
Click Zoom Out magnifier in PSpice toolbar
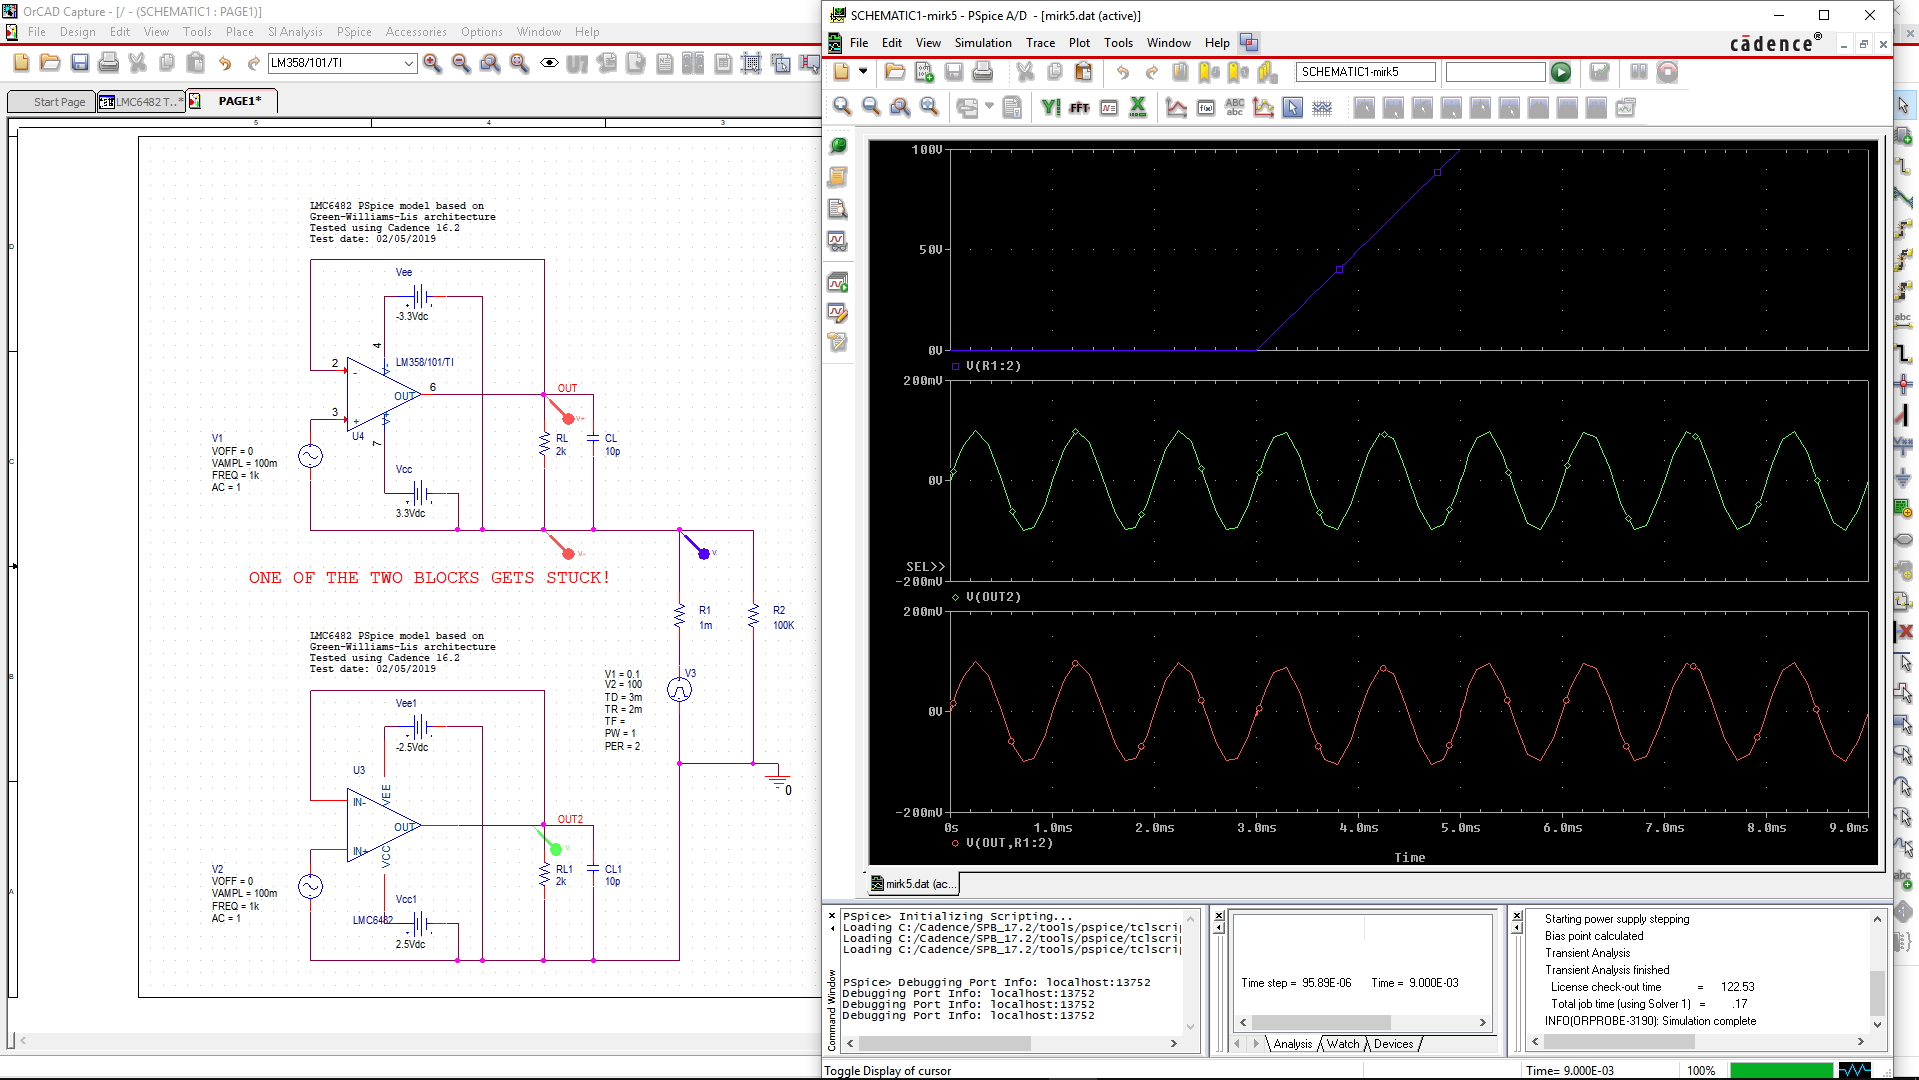[x=871, y=108]
